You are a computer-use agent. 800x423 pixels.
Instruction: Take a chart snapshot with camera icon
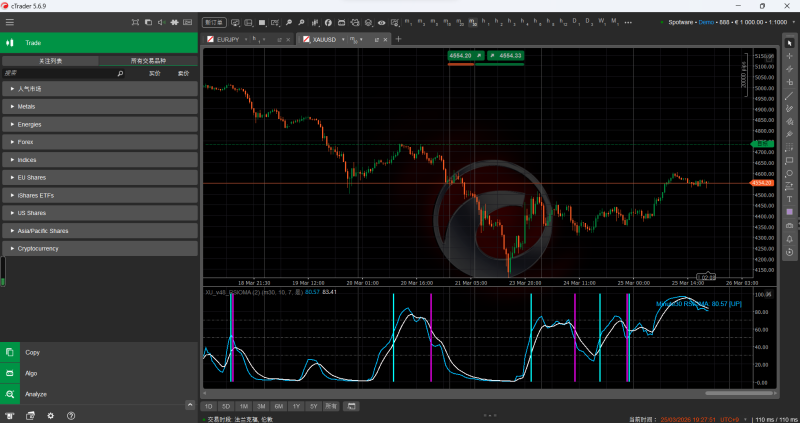tap(790, 226)
